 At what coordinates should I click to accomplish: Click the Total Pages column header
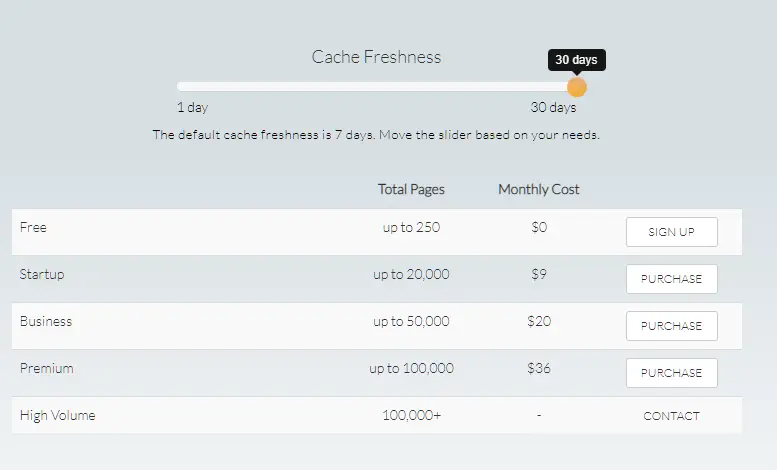click(x=411, y=189)
